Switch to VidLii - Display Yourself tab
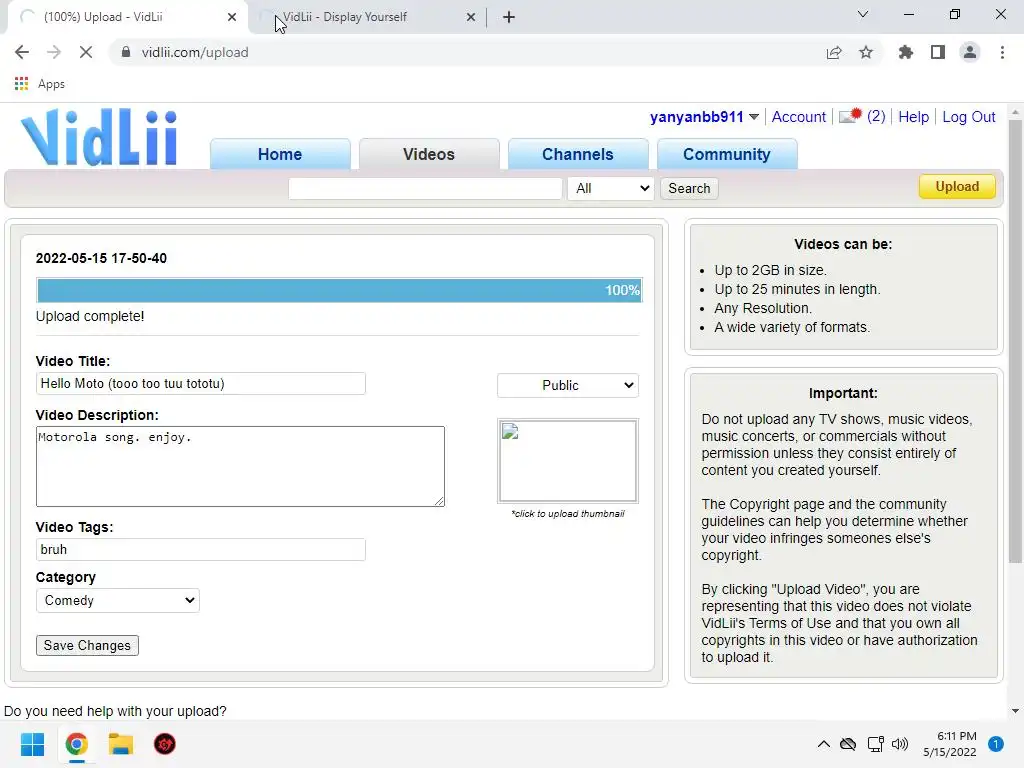The height and width of the screenshot is (768, 1024). [366, 17]
